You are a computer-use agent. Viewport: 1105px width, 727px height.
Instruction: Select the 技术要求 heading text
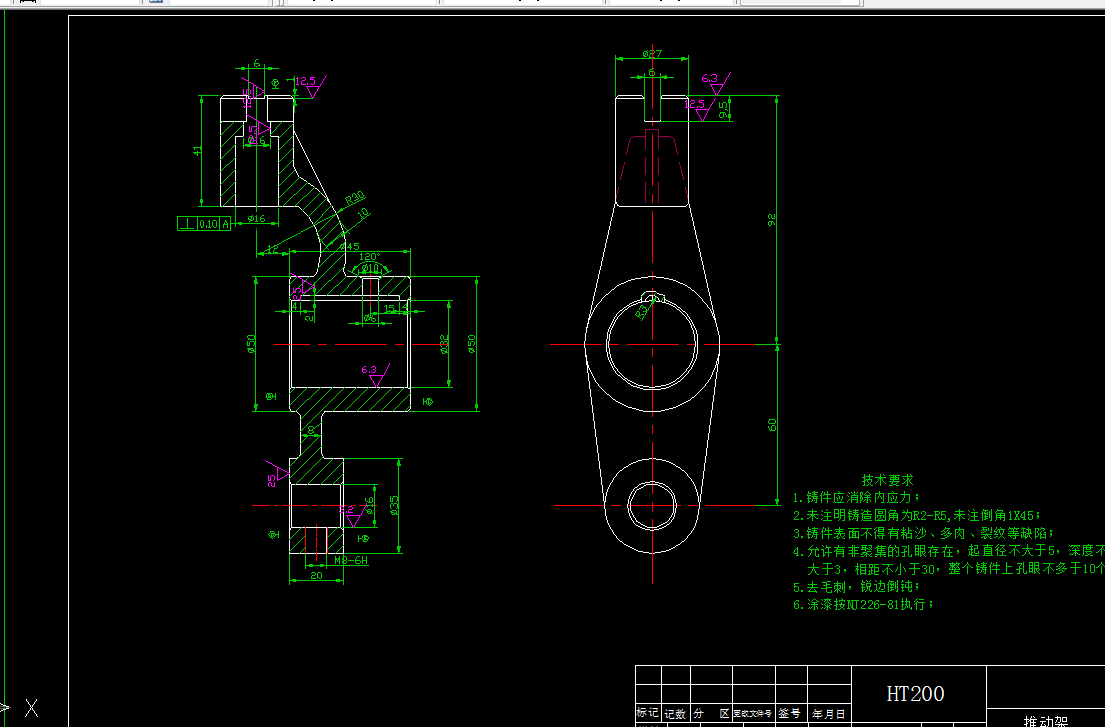(887, 480)
